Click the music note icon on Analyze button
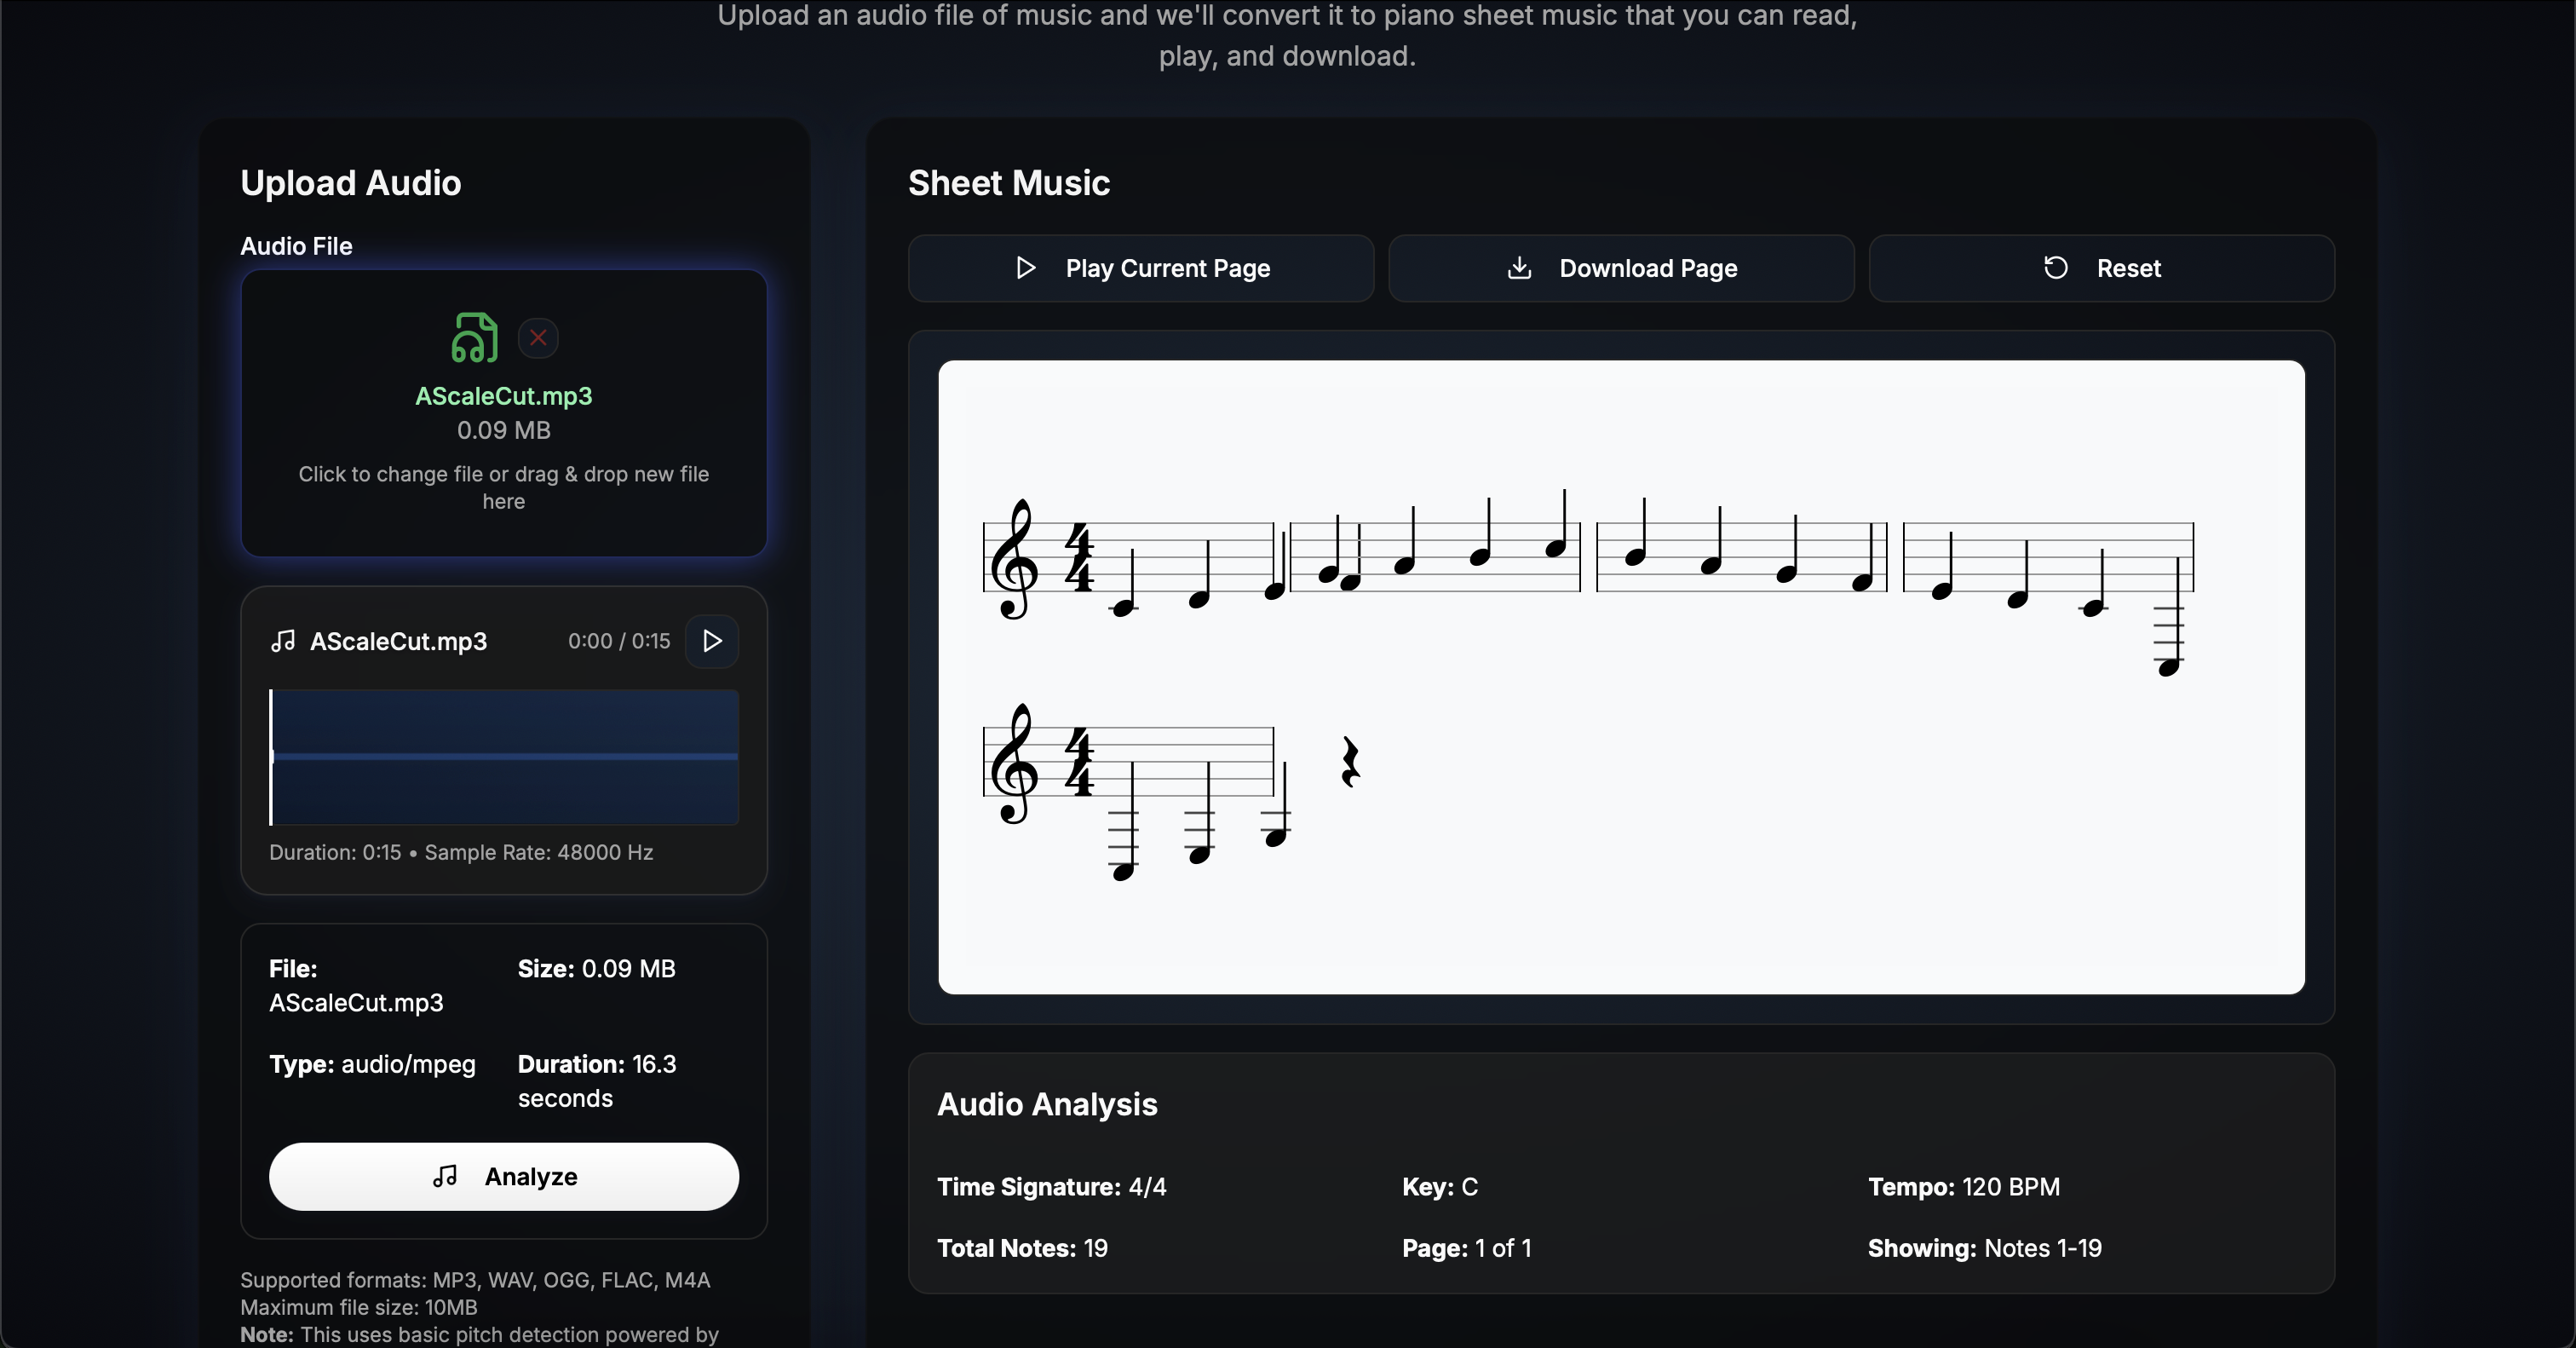The width and height of the screenshot is (2576, 1348). point(445,1176)
